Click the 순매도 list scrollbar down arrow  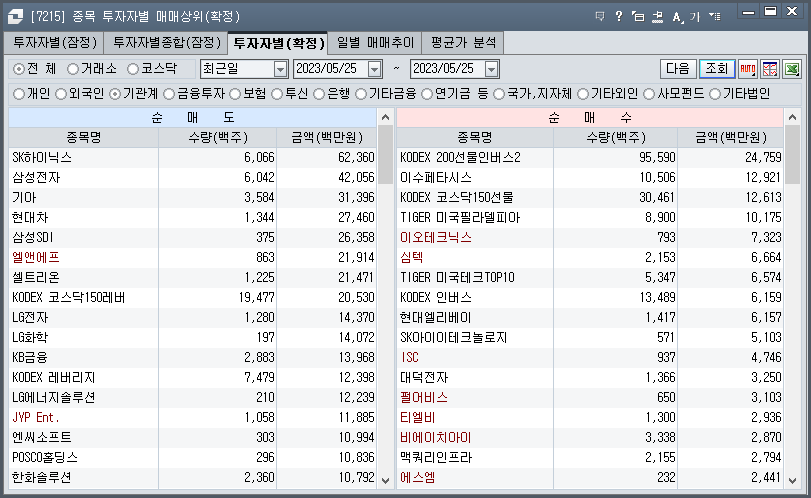[x=385, y=480]
